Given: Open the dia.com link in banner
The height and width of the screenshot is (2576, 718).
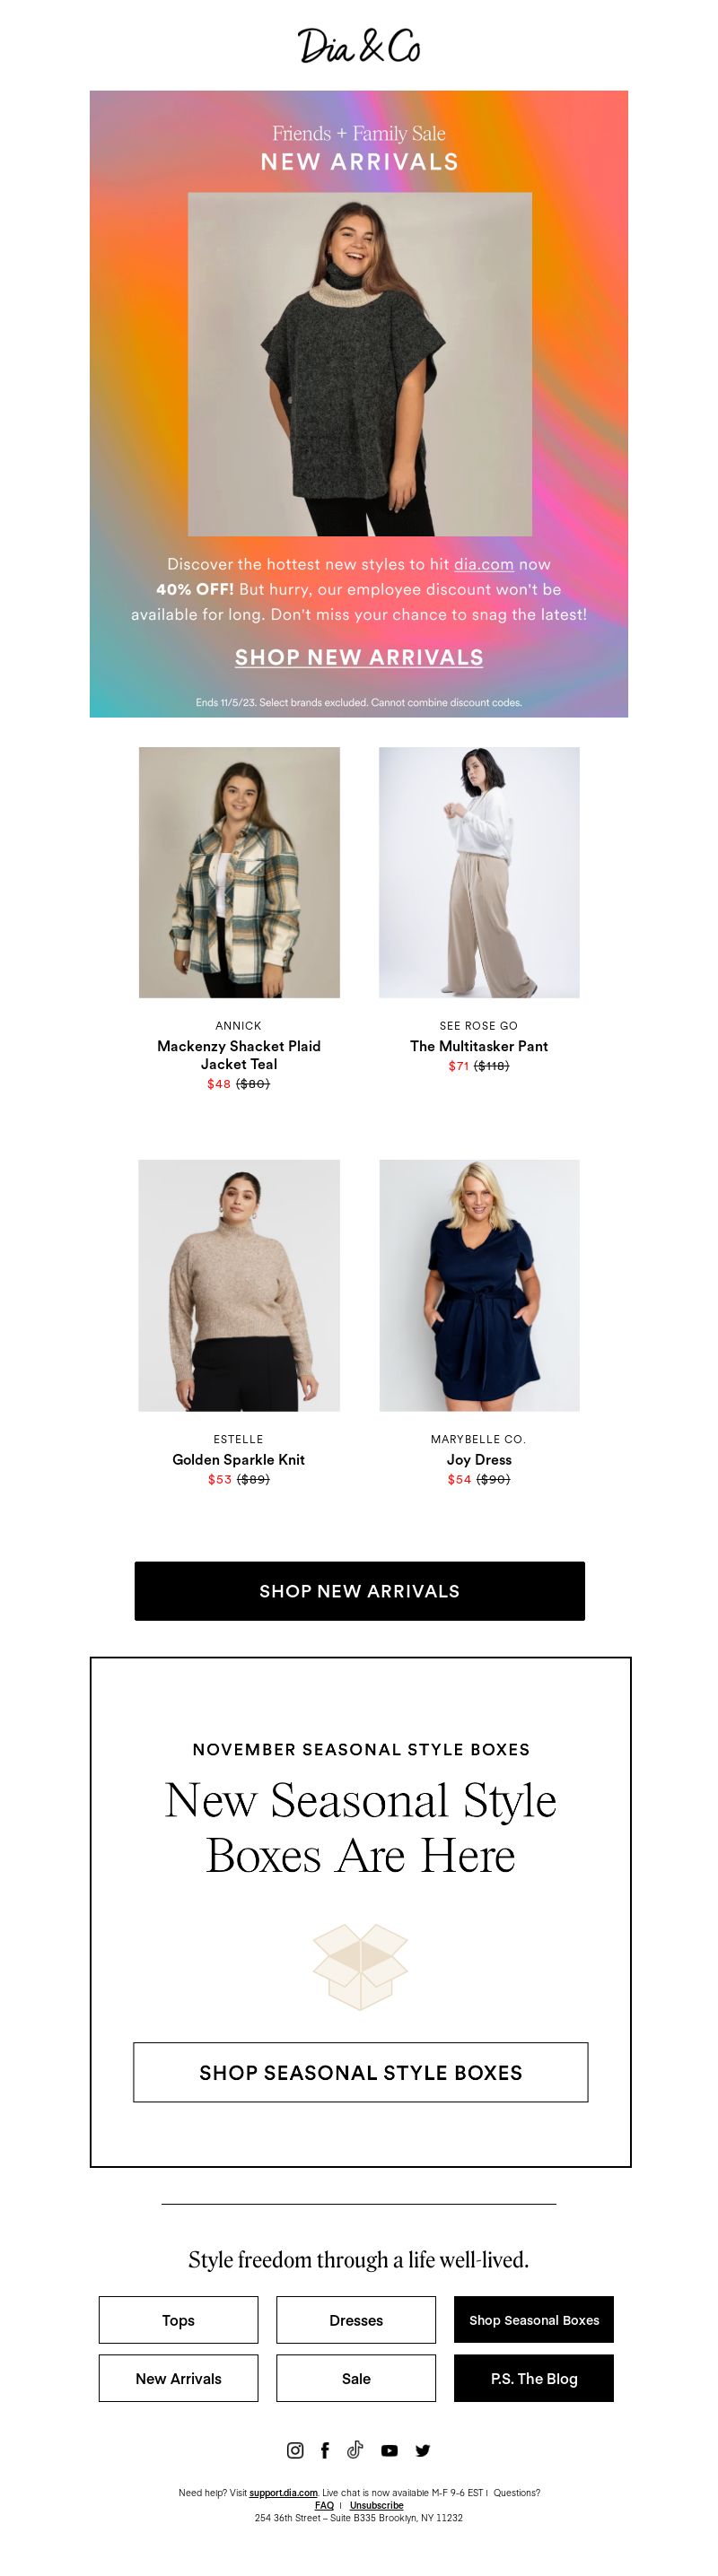Looking at the screenshot, I should pos(483,564).
